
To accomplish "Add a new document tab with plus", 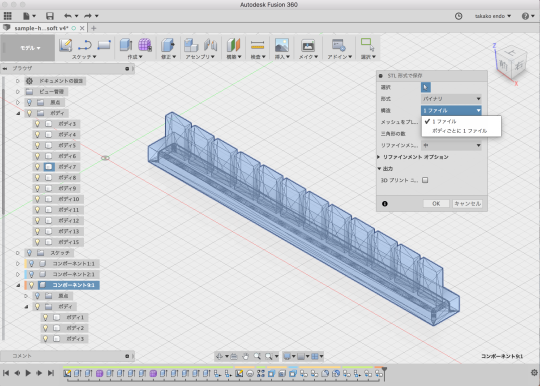I will pos(93,28).
